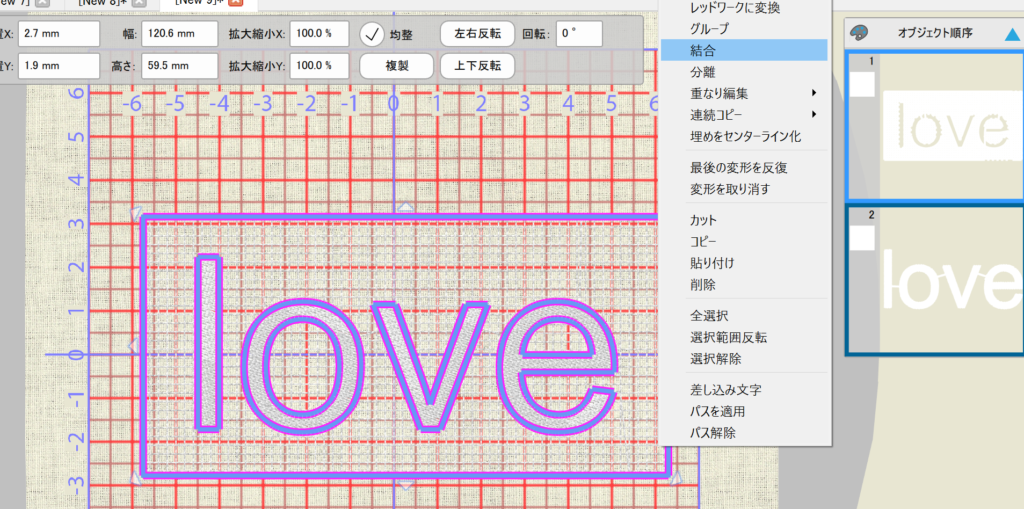Collapse the オブジェクト順序 panel with blue triangle
The width and height of the screenshot is (1024, 509).
pos(1012,34)
